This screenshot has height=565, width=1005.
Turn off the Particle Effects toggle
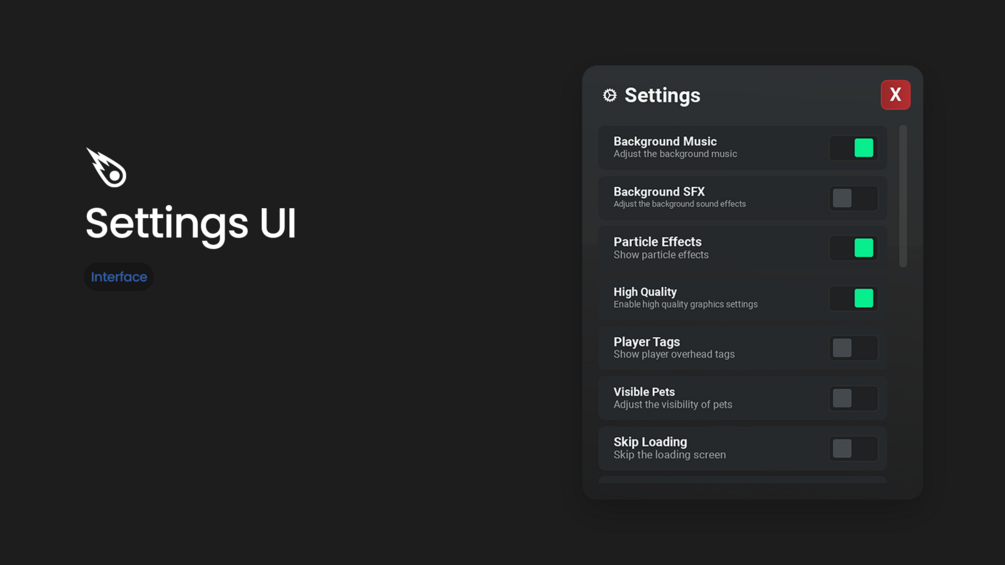[853, 248]
